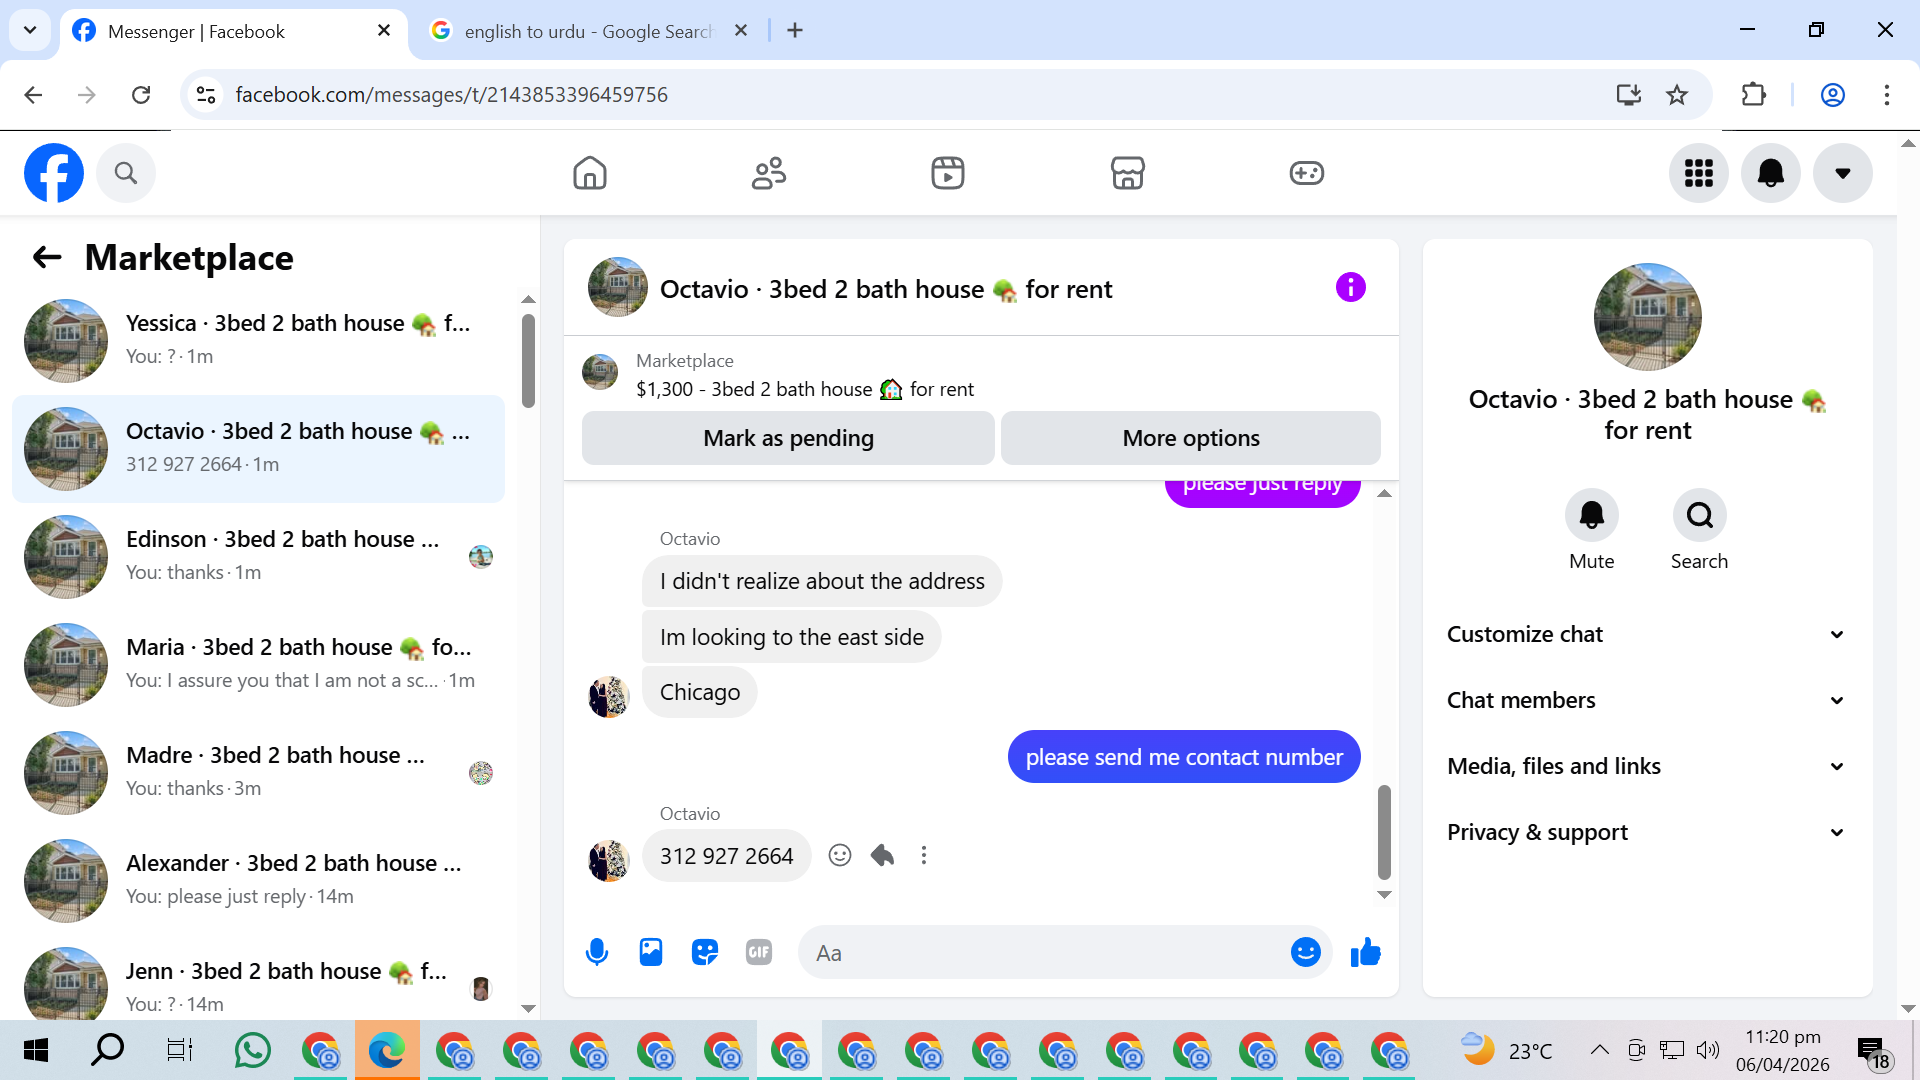
Task: Open the $1,300 listing link
Action: point(805,389)
